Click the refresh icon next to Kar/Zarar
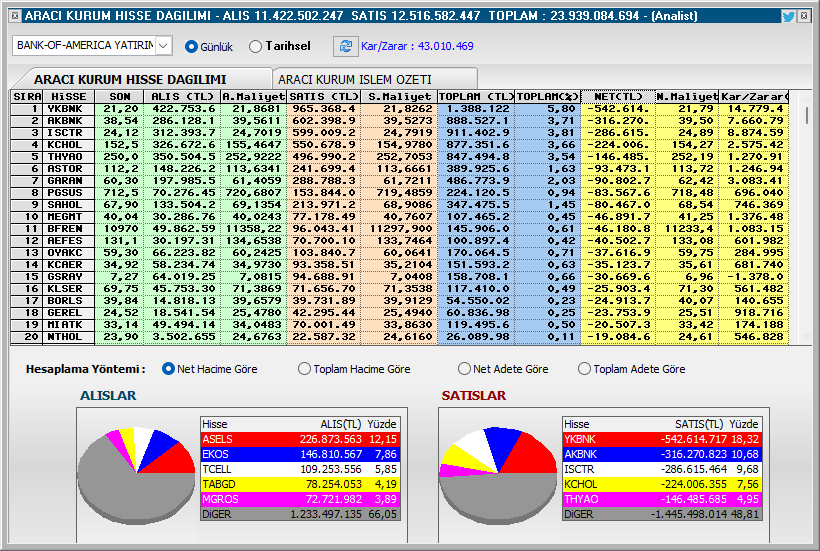This screenshot has height=551, width=820. (x=346, y=46)
